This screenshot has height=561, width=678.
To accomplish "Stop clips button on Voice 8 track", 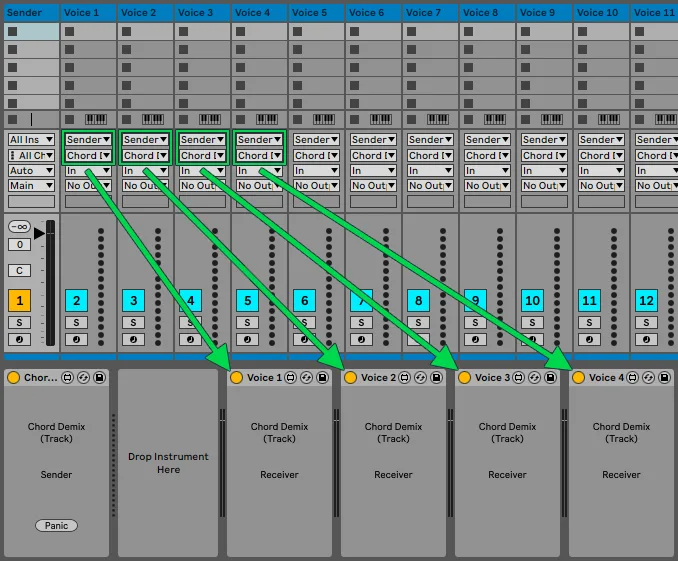I will [x=469, y=119].
